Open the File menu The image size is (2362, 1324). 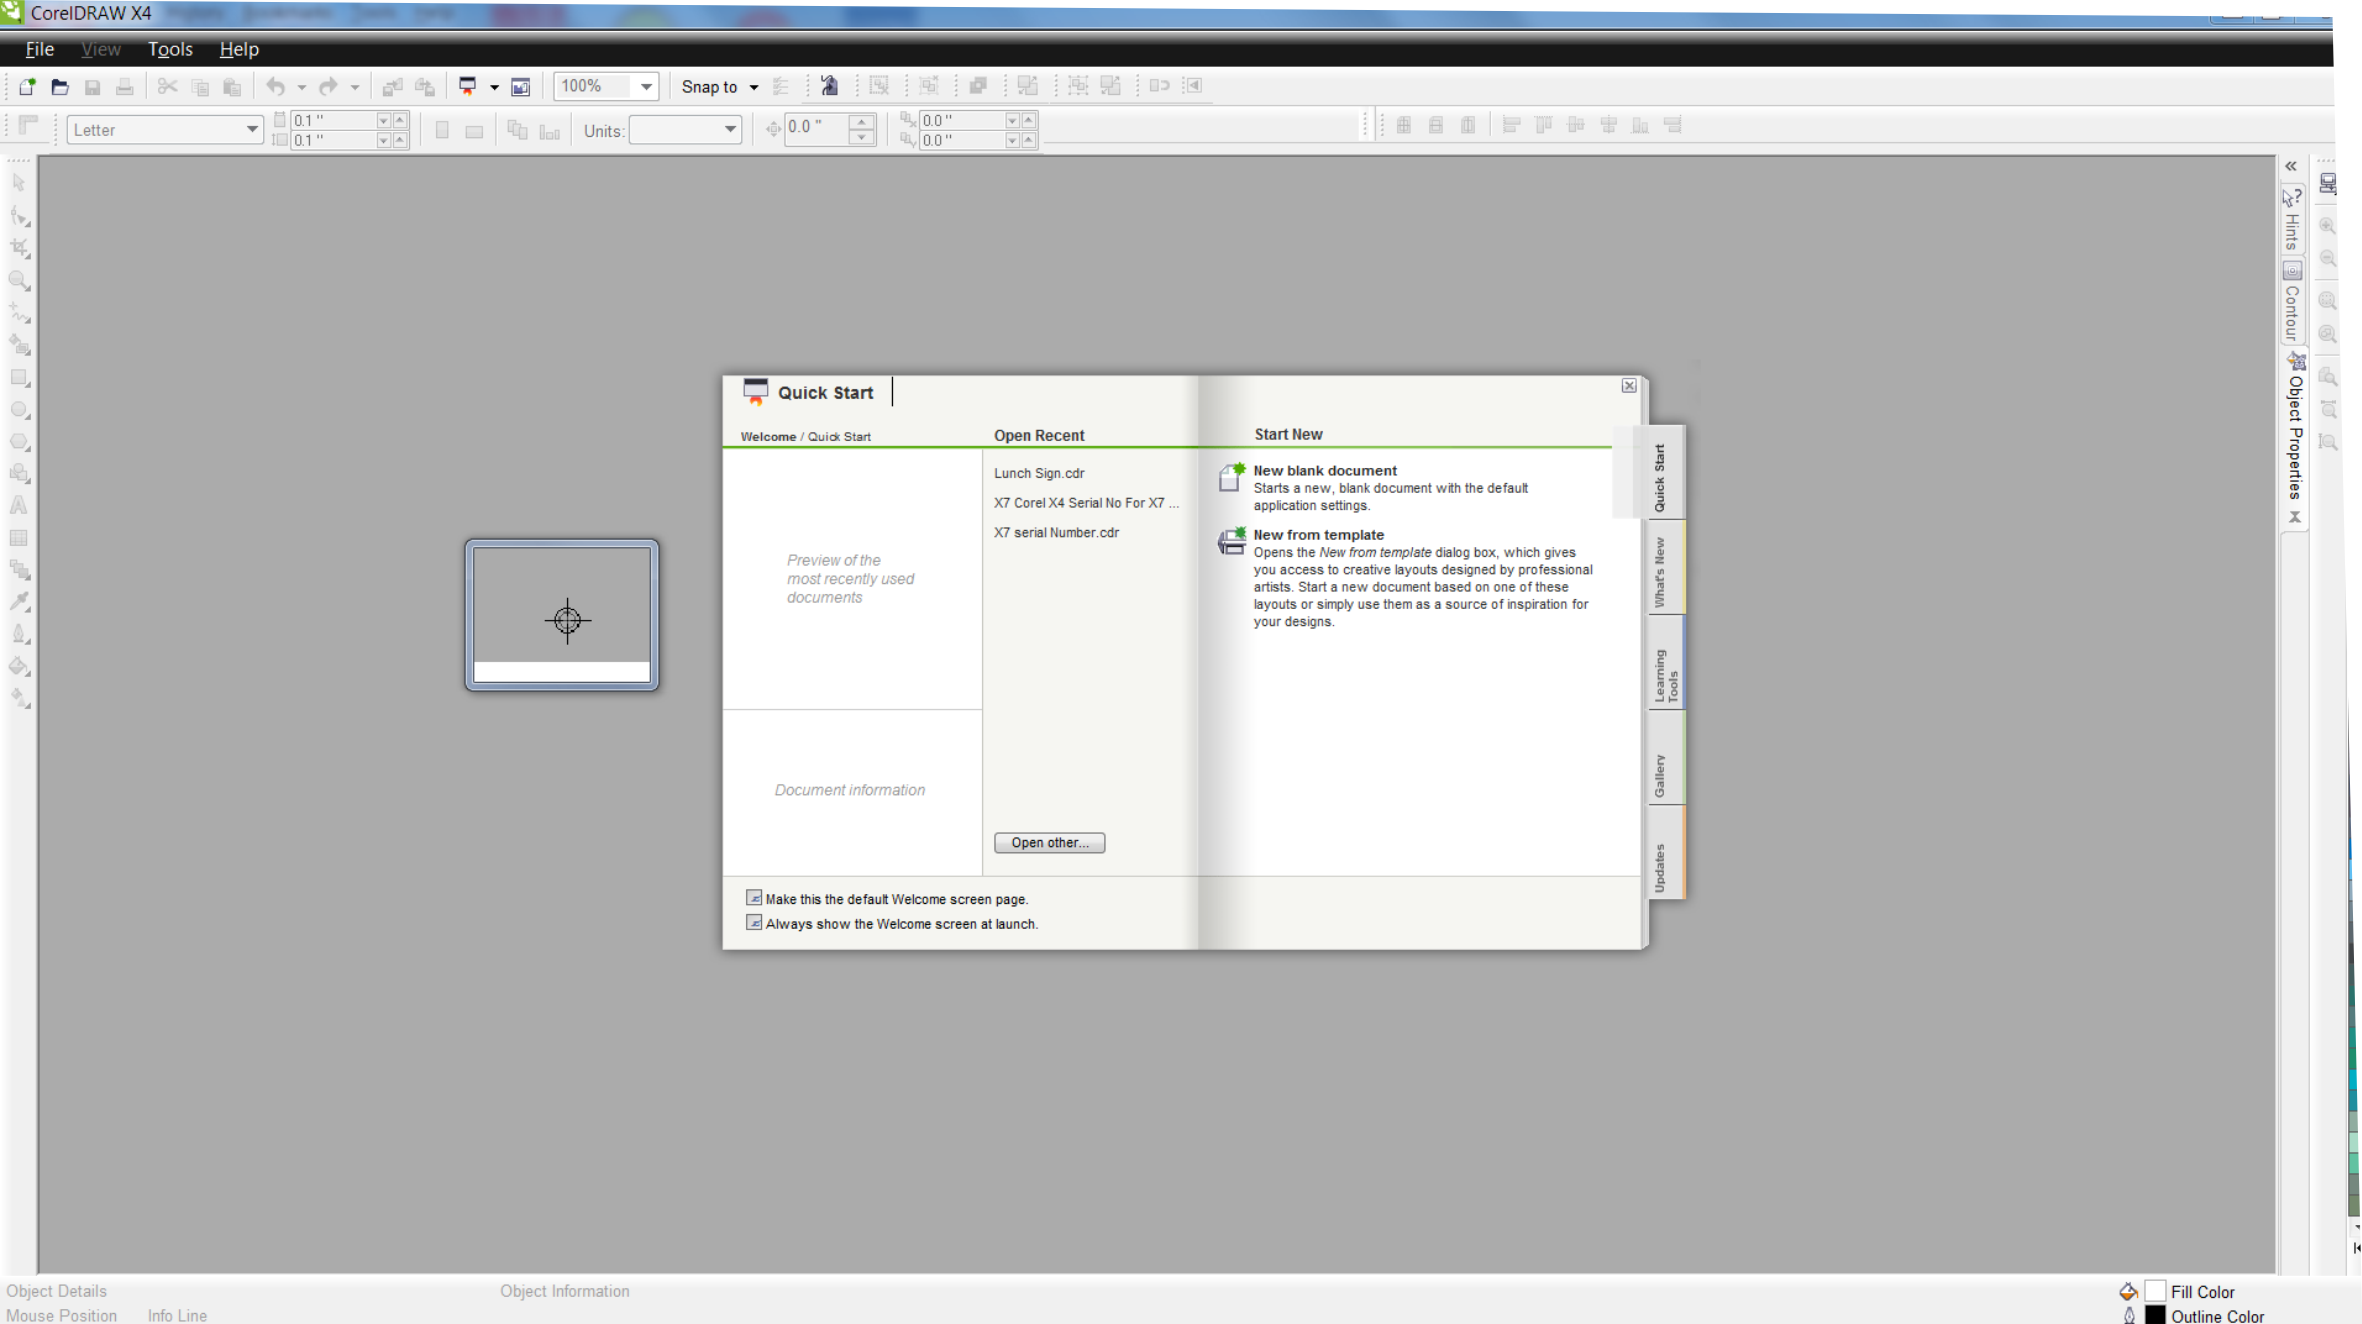point(39,49)
